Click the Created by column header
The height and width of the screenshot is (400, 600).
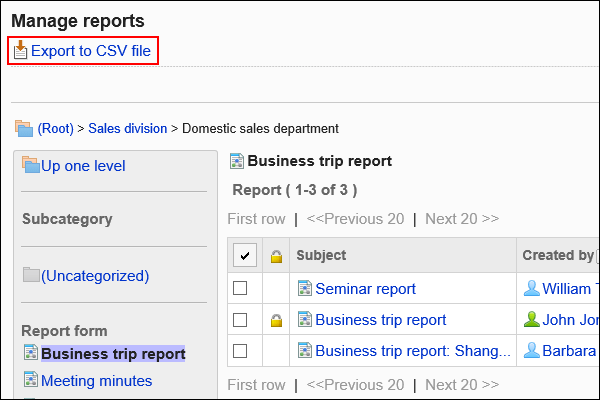[558, 255]
